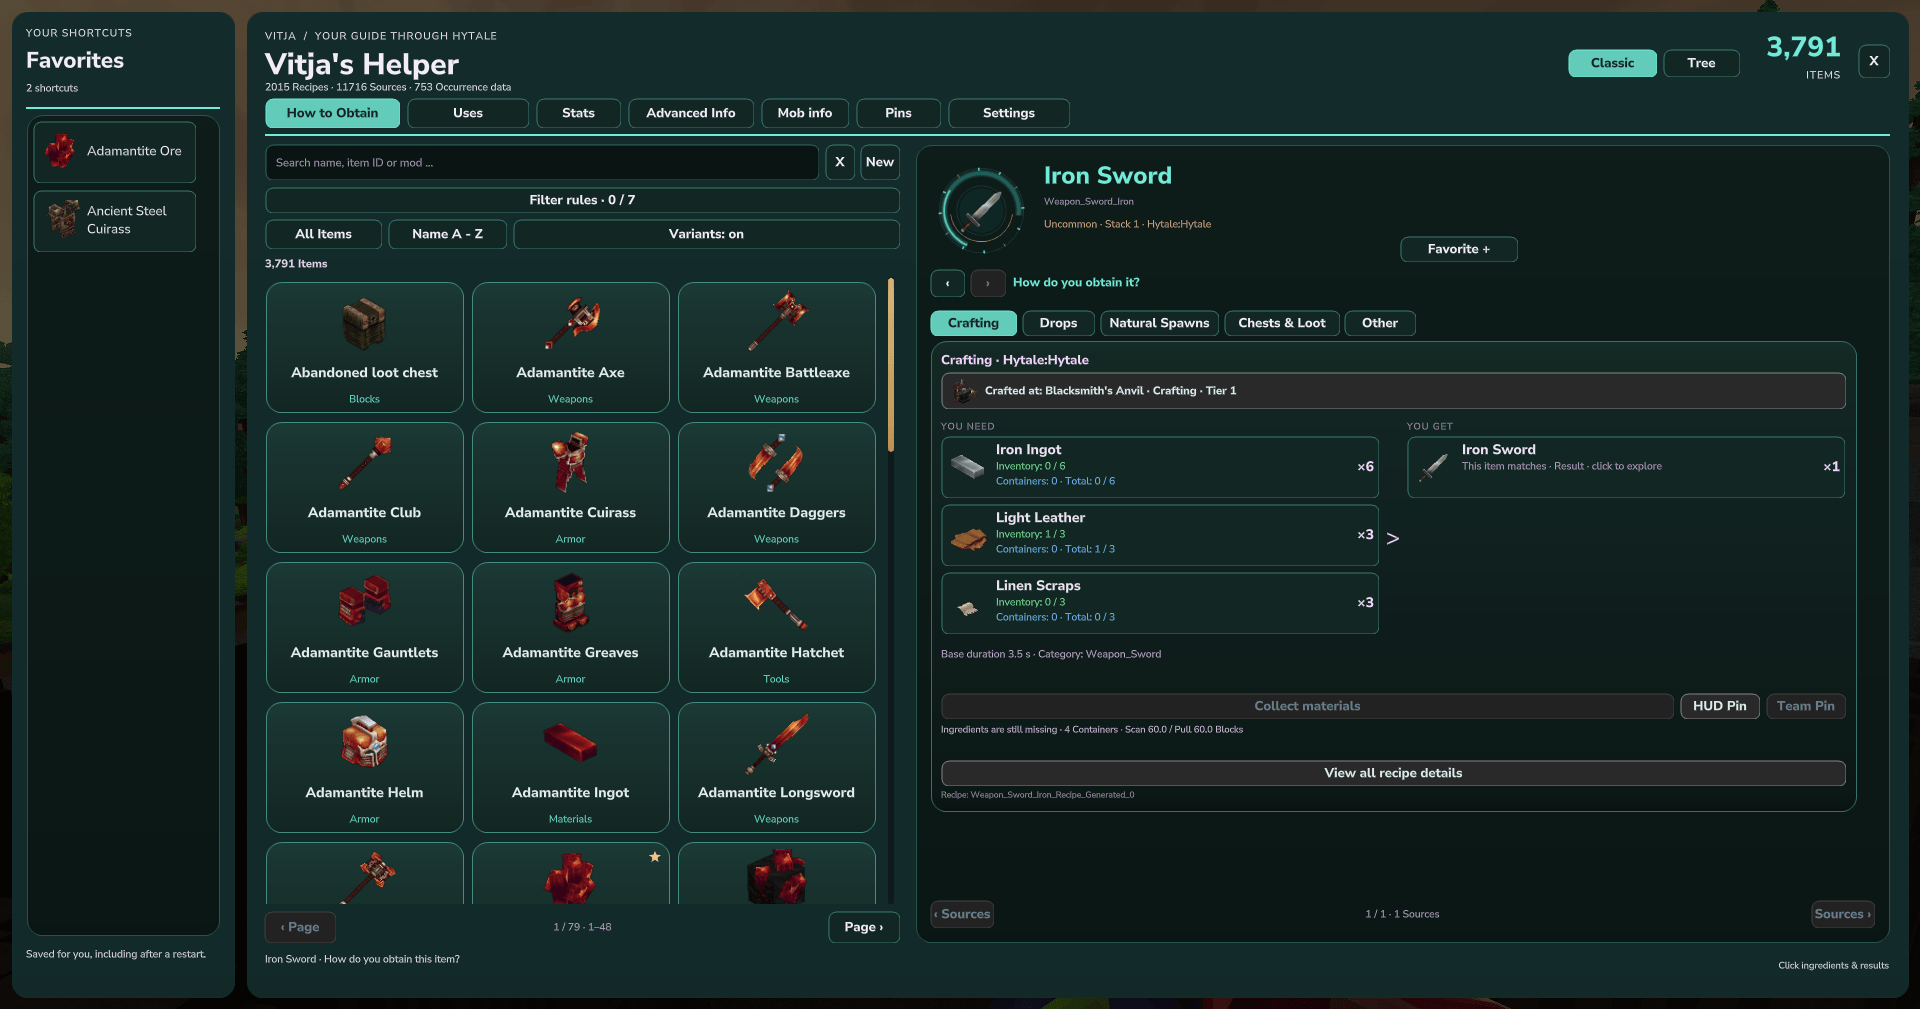Select the Adamantite Greaves item card
The height and width of the screenshot is (1009, 1920).
coord(570,627)
